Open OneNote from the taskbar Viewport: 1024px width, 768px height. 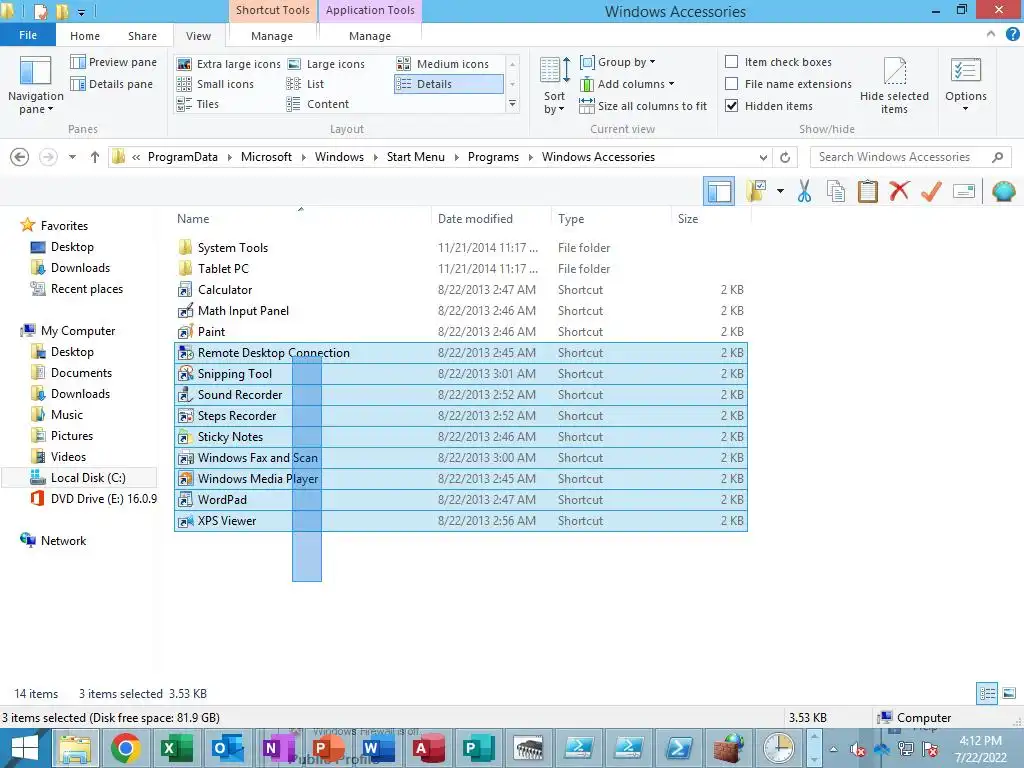point(278,748)
